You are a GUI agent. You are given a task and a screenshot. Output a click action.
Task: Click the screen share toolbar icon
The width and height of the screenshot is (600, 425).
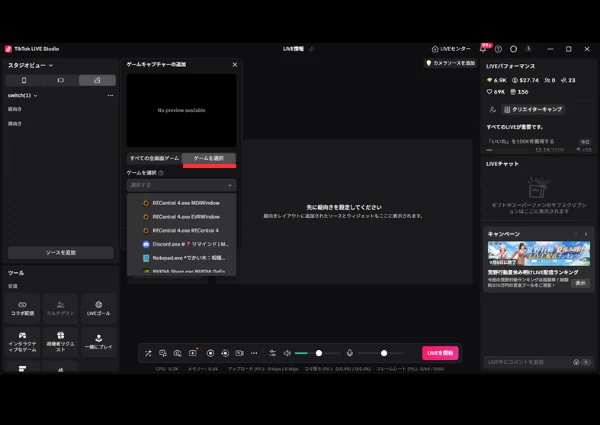163,353
